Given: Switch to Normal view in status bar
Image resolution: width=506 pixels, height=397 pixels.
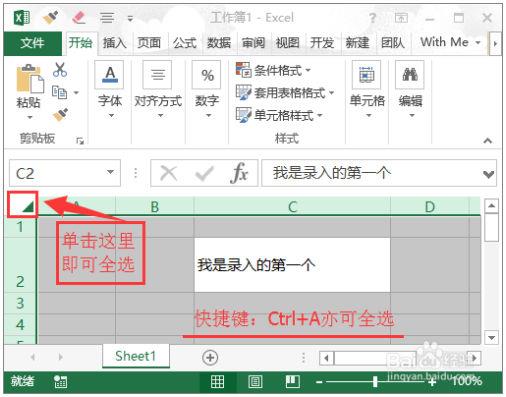Looking at the screenshot, I should [217, 381].
